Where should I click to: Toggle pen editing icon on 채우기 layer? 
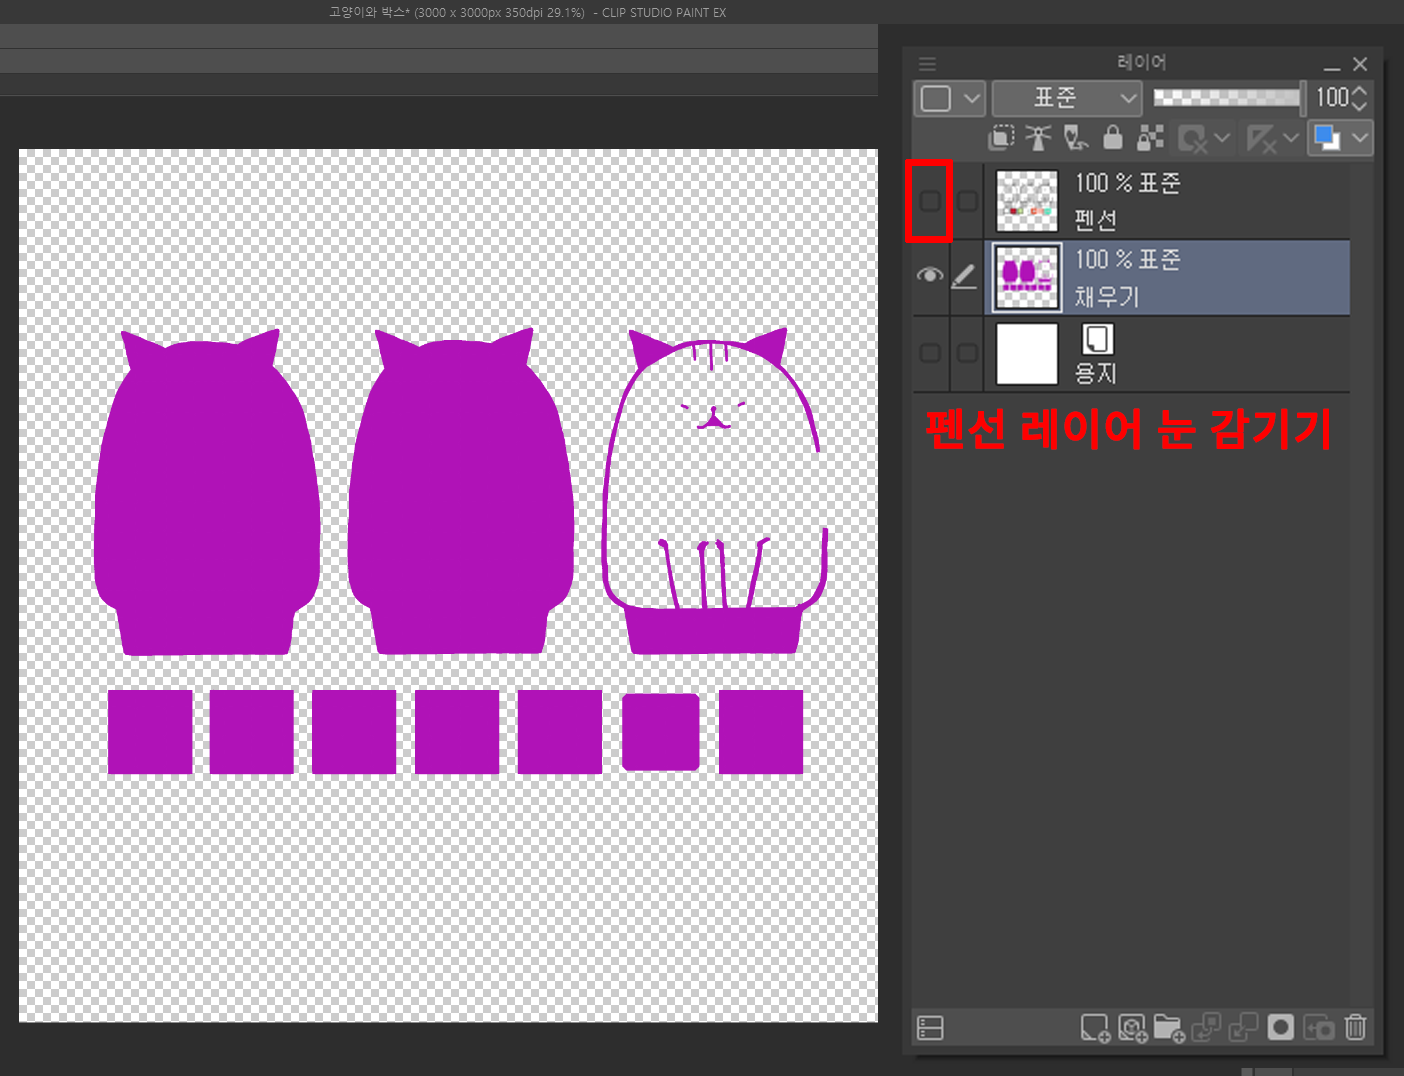pos(964,276)
